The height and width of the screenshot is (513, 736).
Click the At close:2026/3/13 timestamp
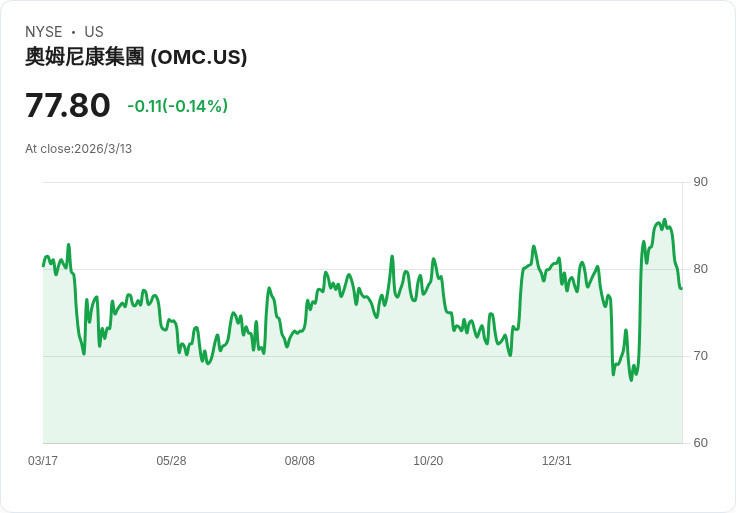tap(78, 149)
